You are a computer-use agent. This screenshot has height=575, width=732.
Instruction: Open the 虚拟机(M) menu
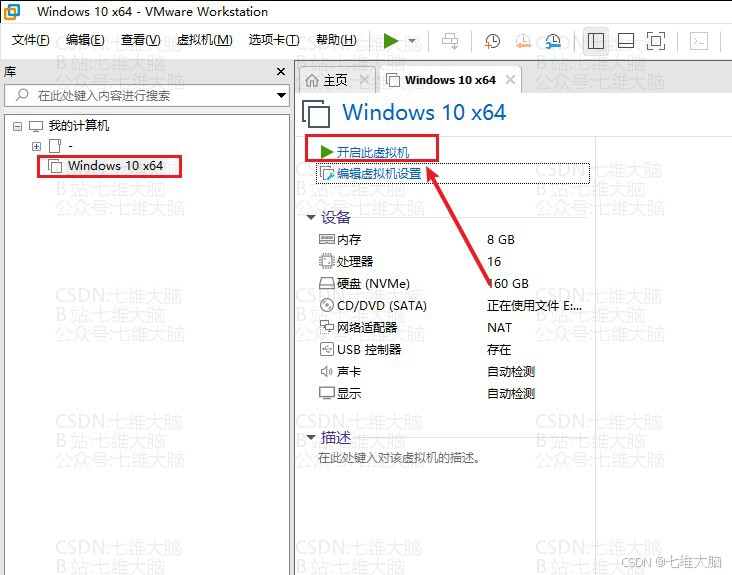click(204, 40)
